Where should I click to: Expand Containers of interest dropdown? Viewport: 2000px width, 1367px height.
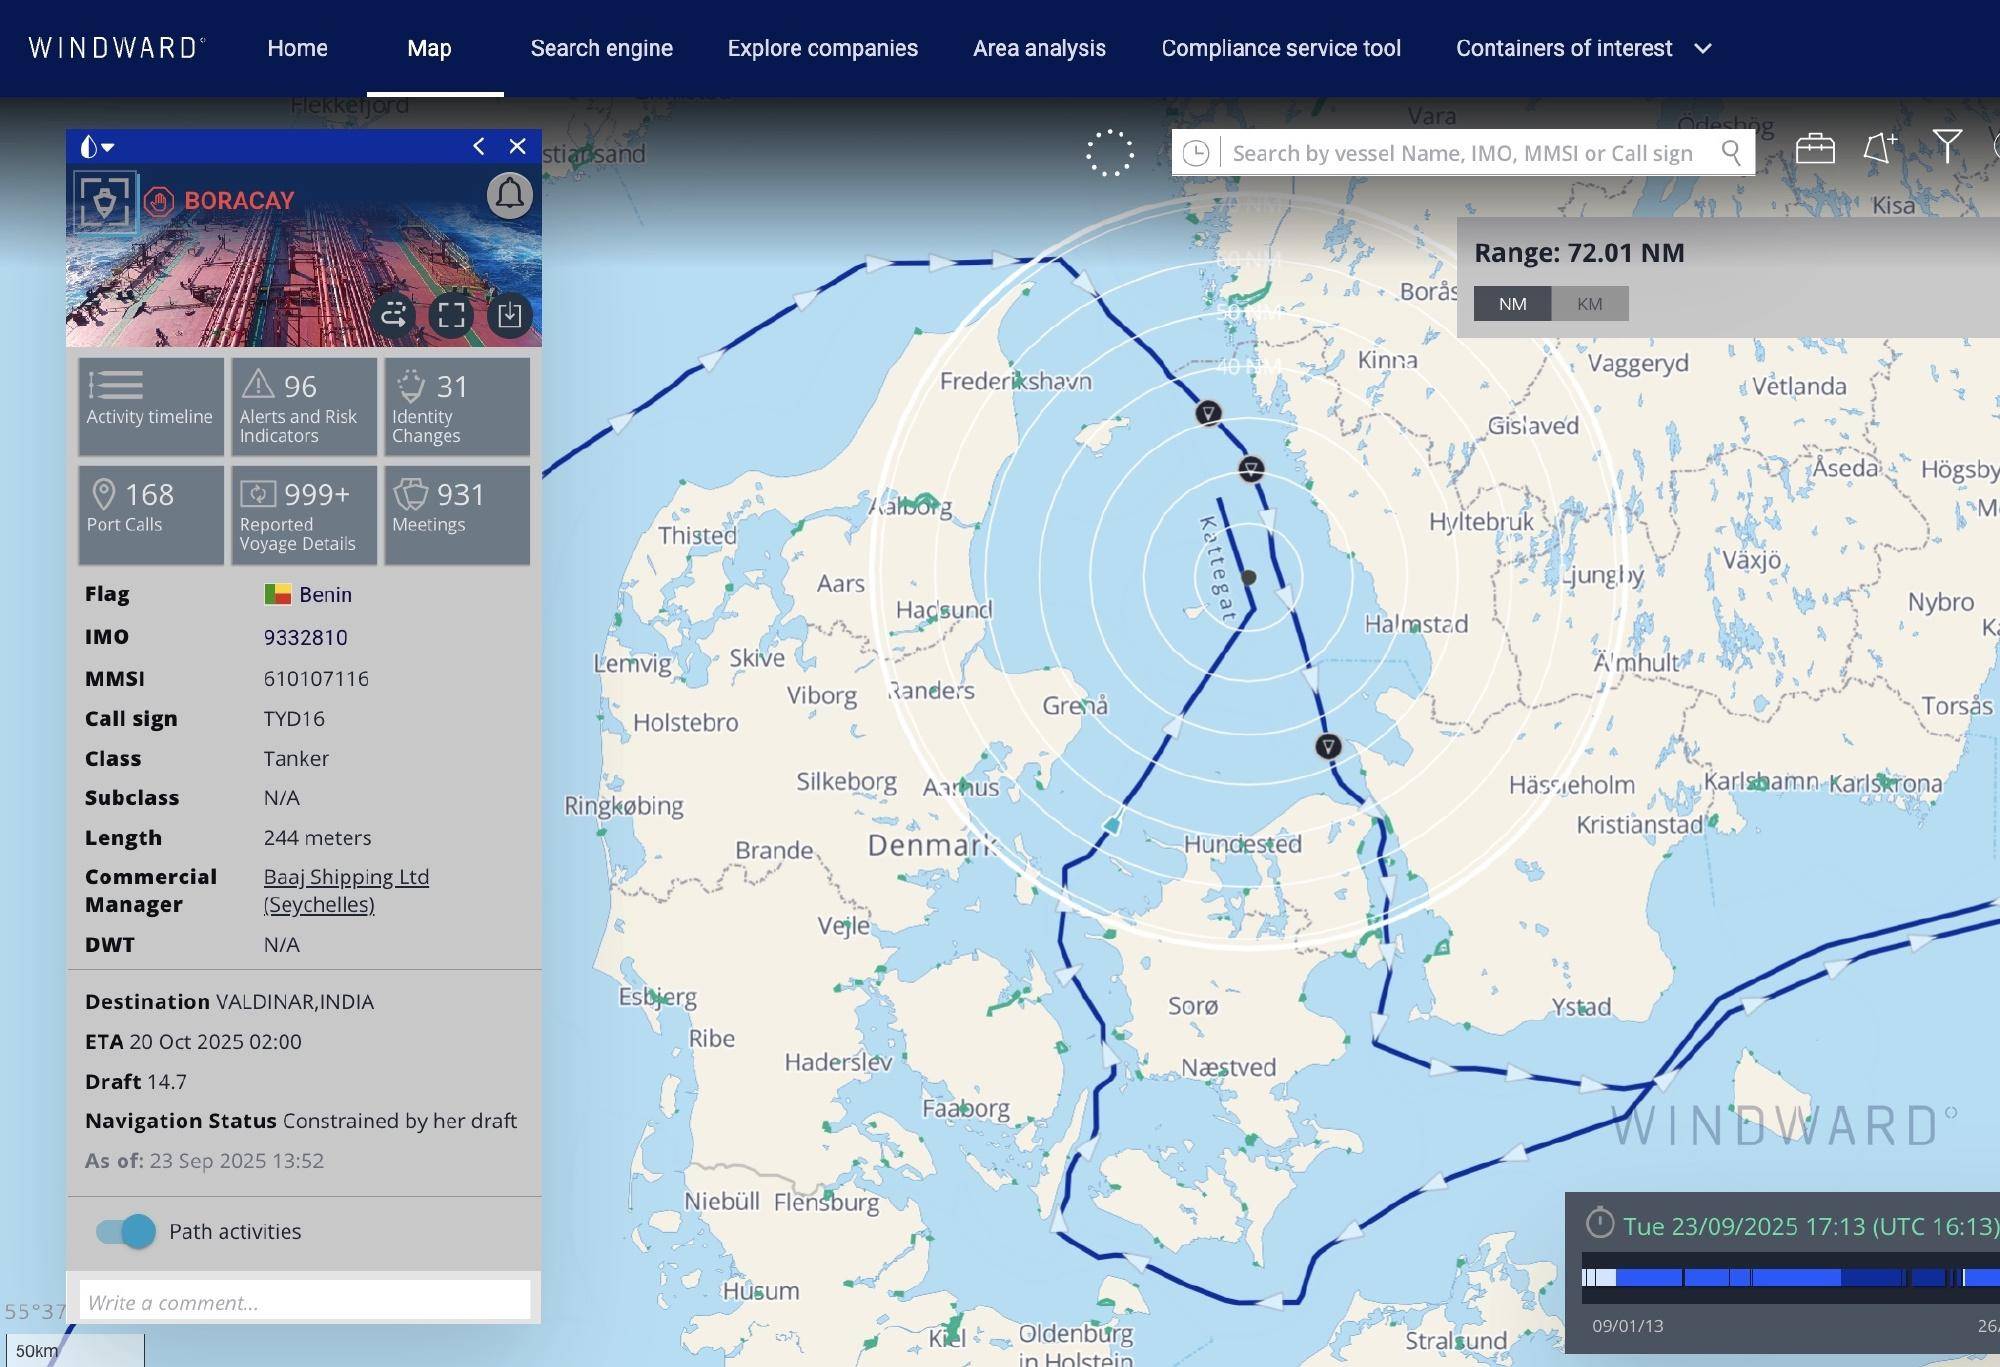pos(1703,48)
